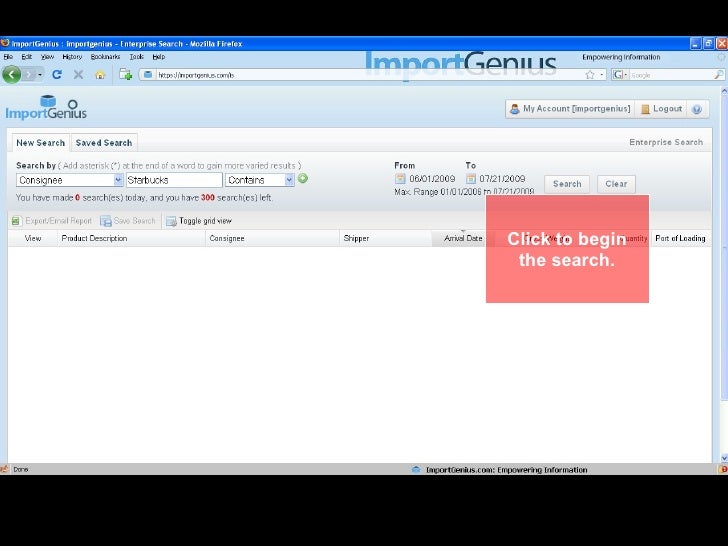Open the From date calendar icon
Image resolution: width=728 pixels, height=546 pixels.
400,179
